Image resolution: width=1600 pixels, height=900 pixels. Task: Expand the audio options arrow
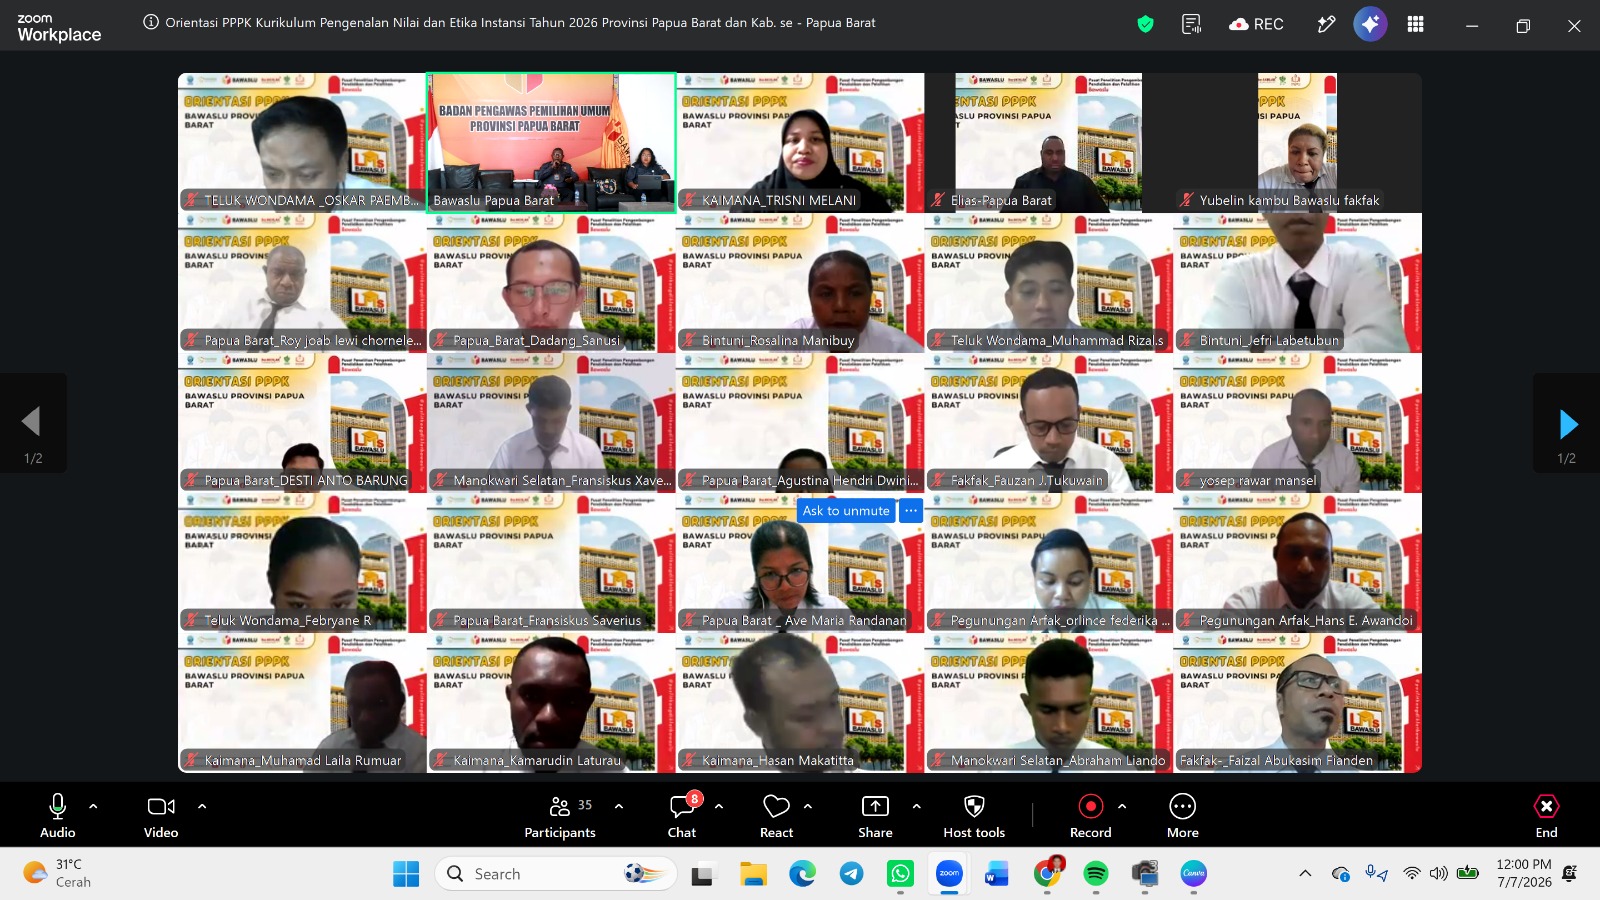pos(93,806)
